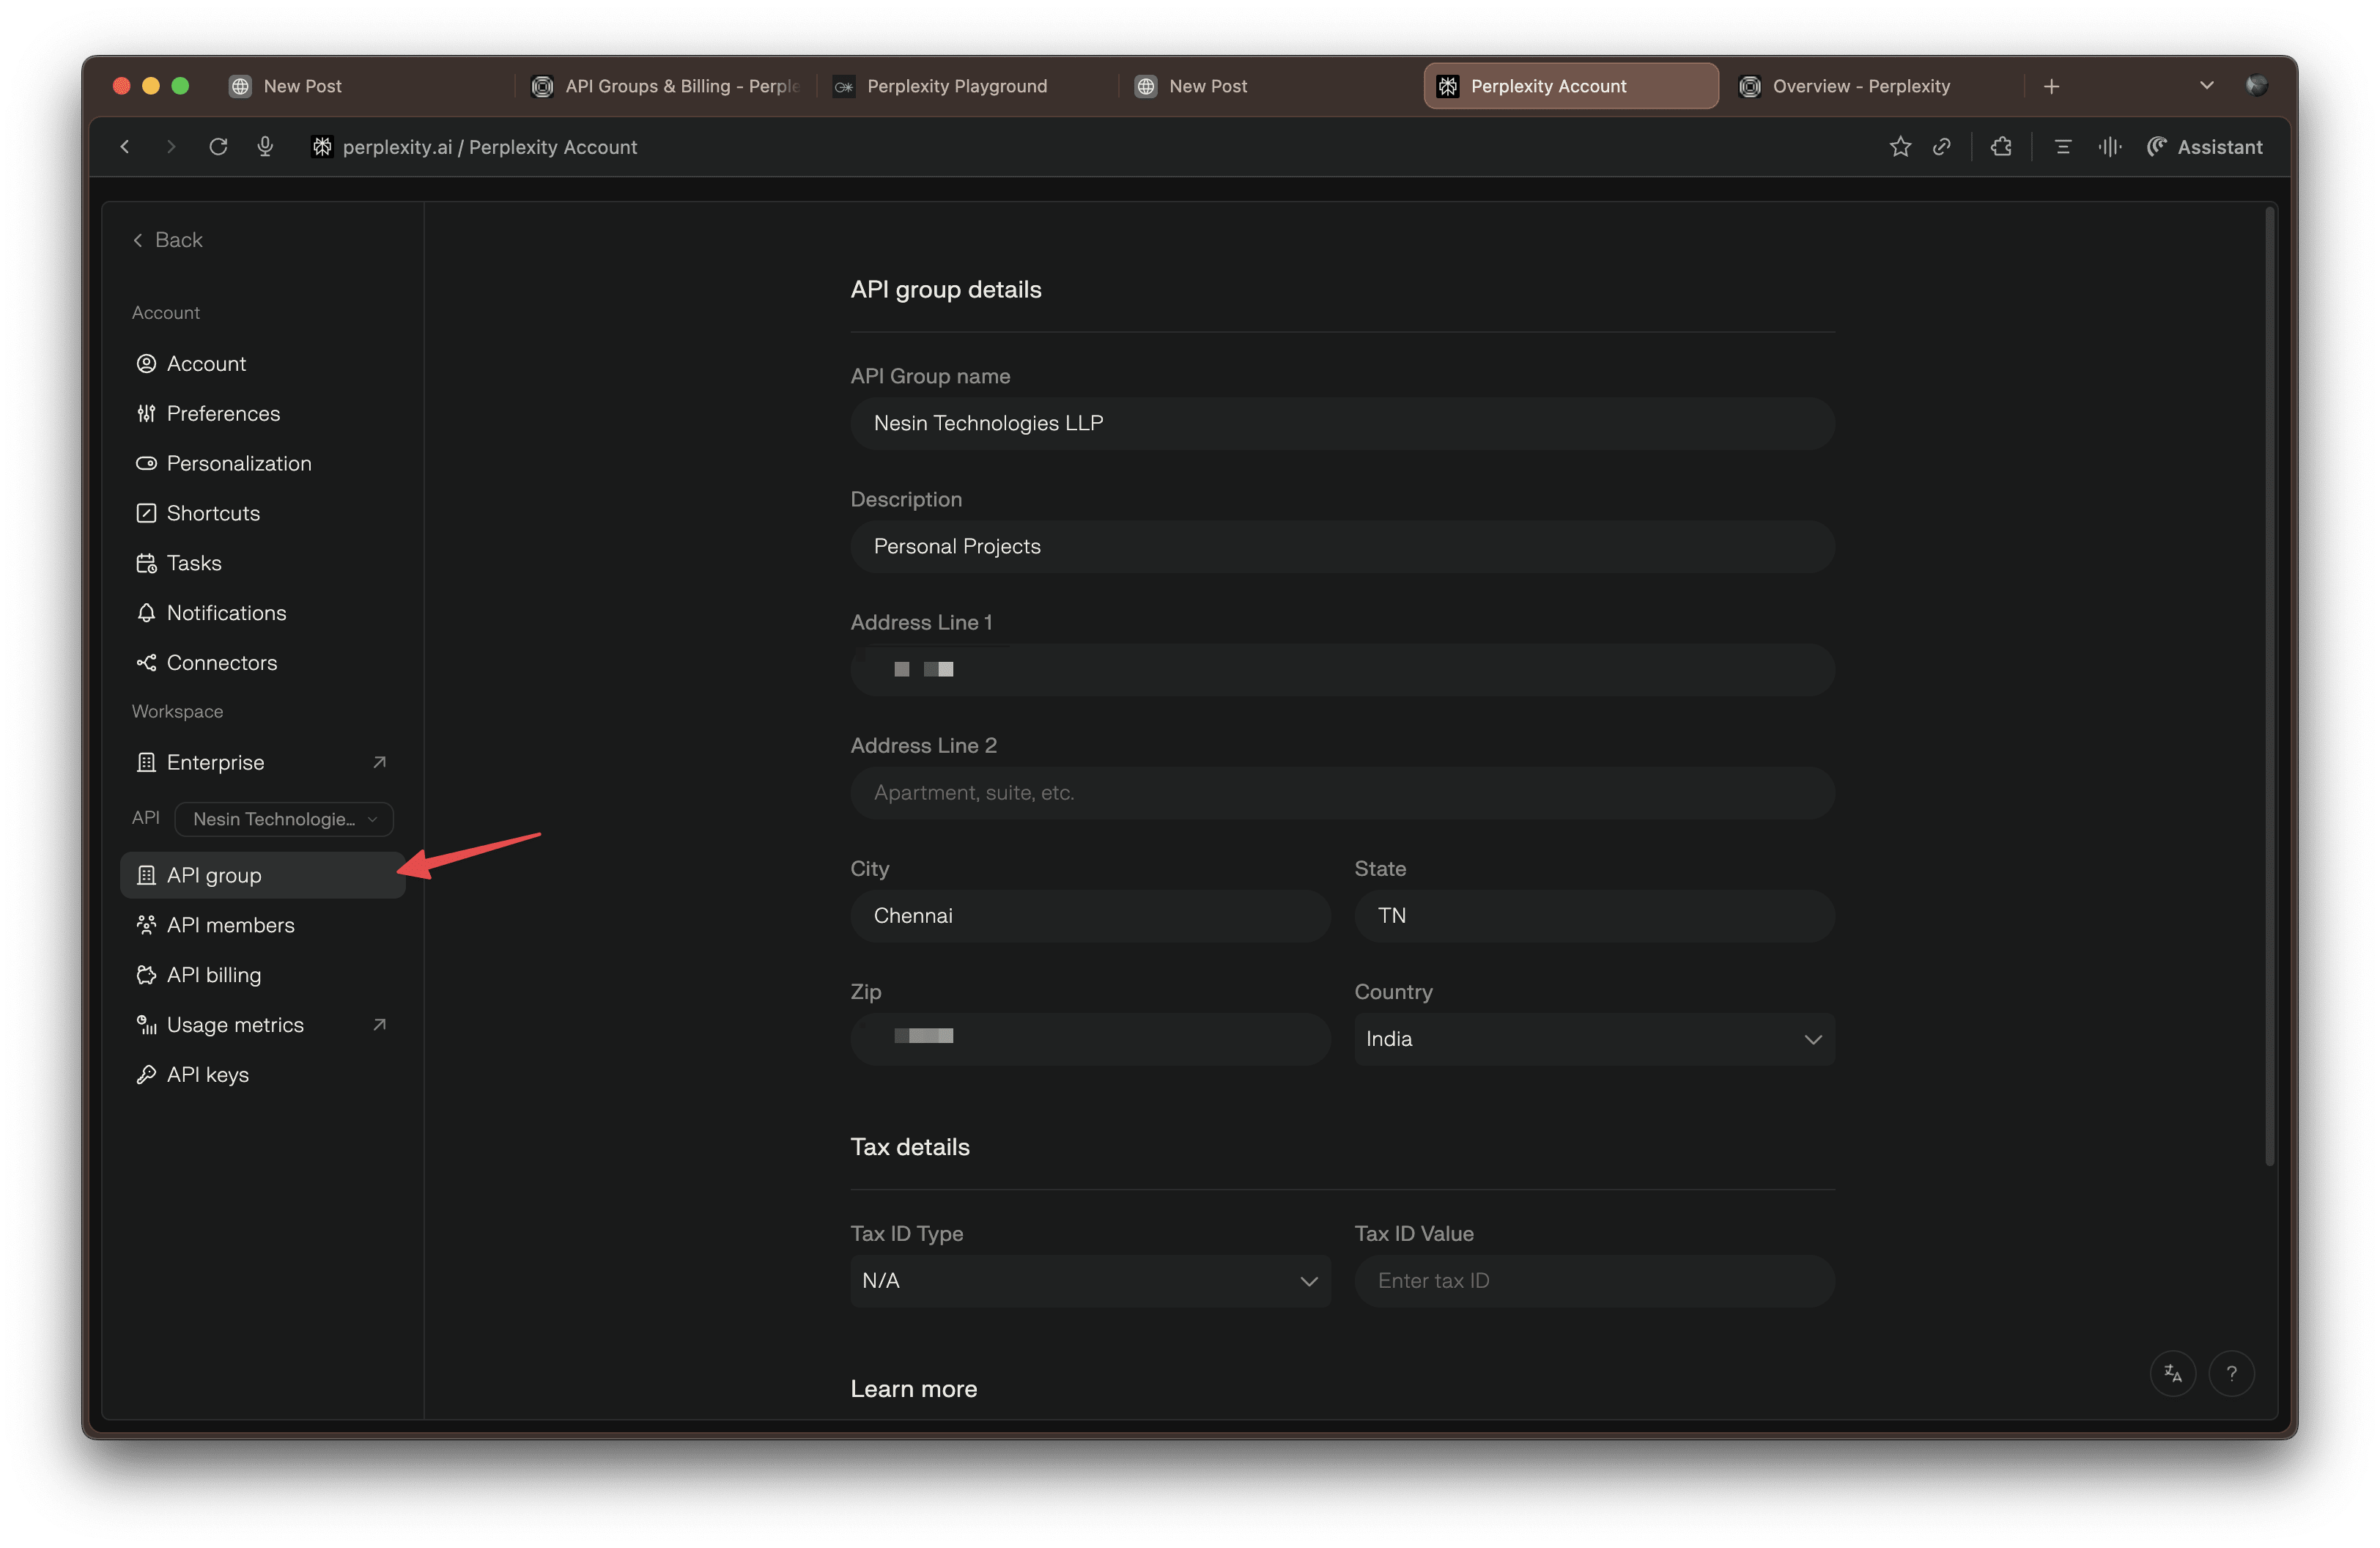Click the share-nodes icon next to Connectors
The height and width of the screenshot is (1548, 2380).
click(146, 663)
